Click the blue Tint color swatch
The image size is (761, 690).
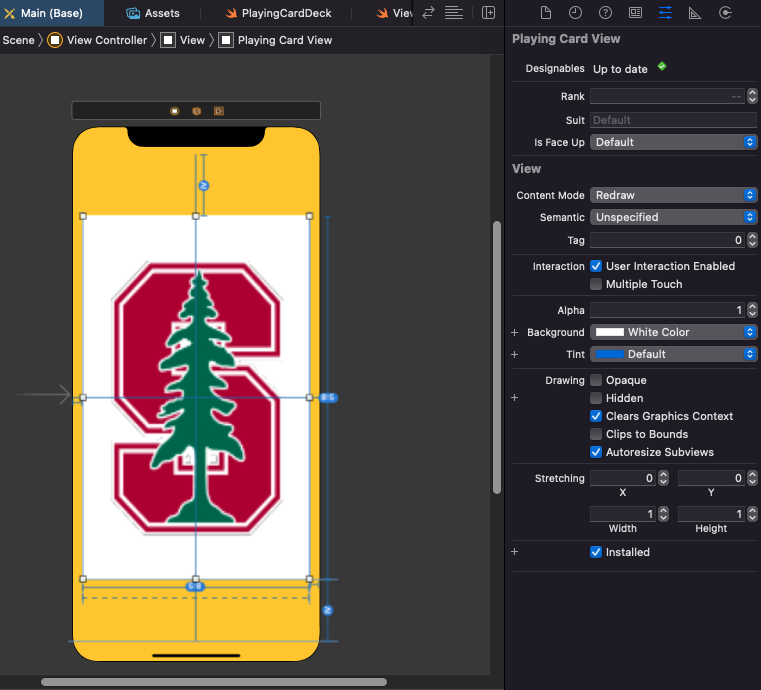610,354
